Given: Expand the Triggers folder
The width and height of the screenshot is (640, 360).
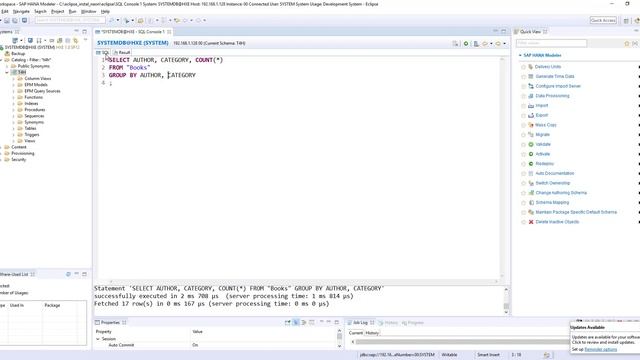Looking at the screenshot, I should coord(13,135).
